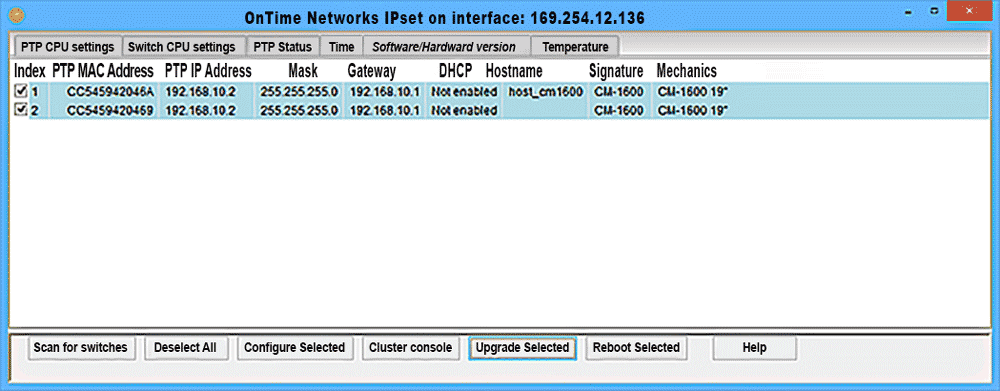
Task: Close the IPset window
Action: click(970, 11)
